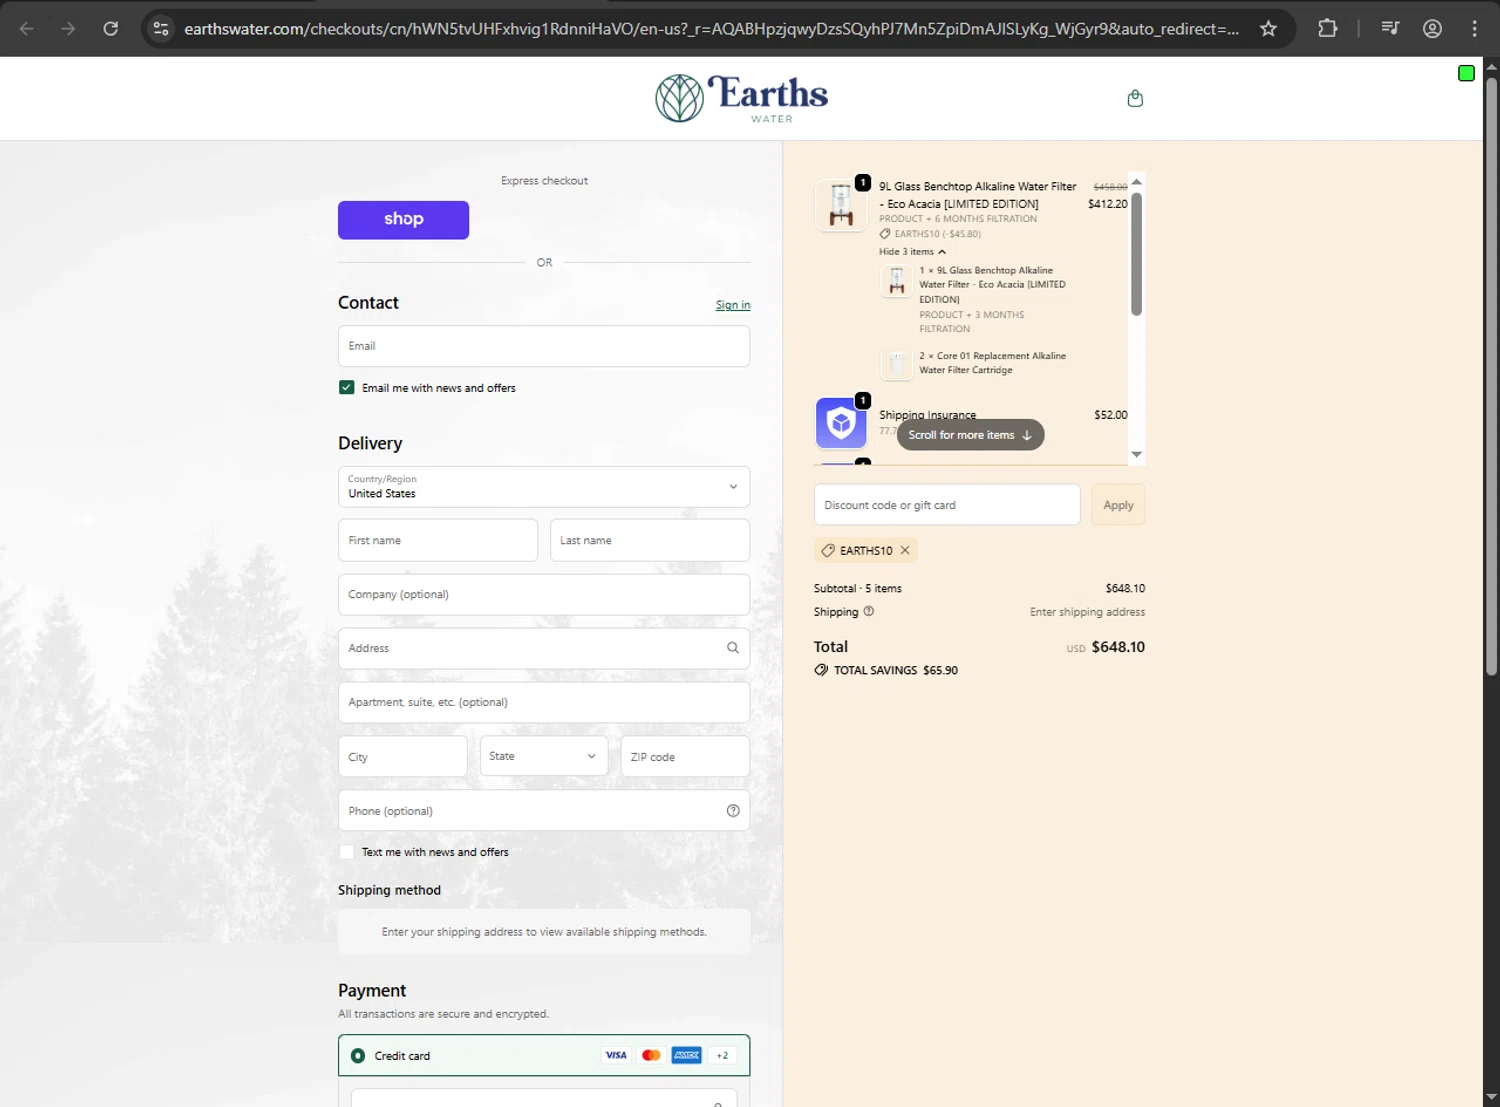This screenshot has height=1107, width=1500.
Task: Open the Country/Region dropdown
Action: click(544, 487)
